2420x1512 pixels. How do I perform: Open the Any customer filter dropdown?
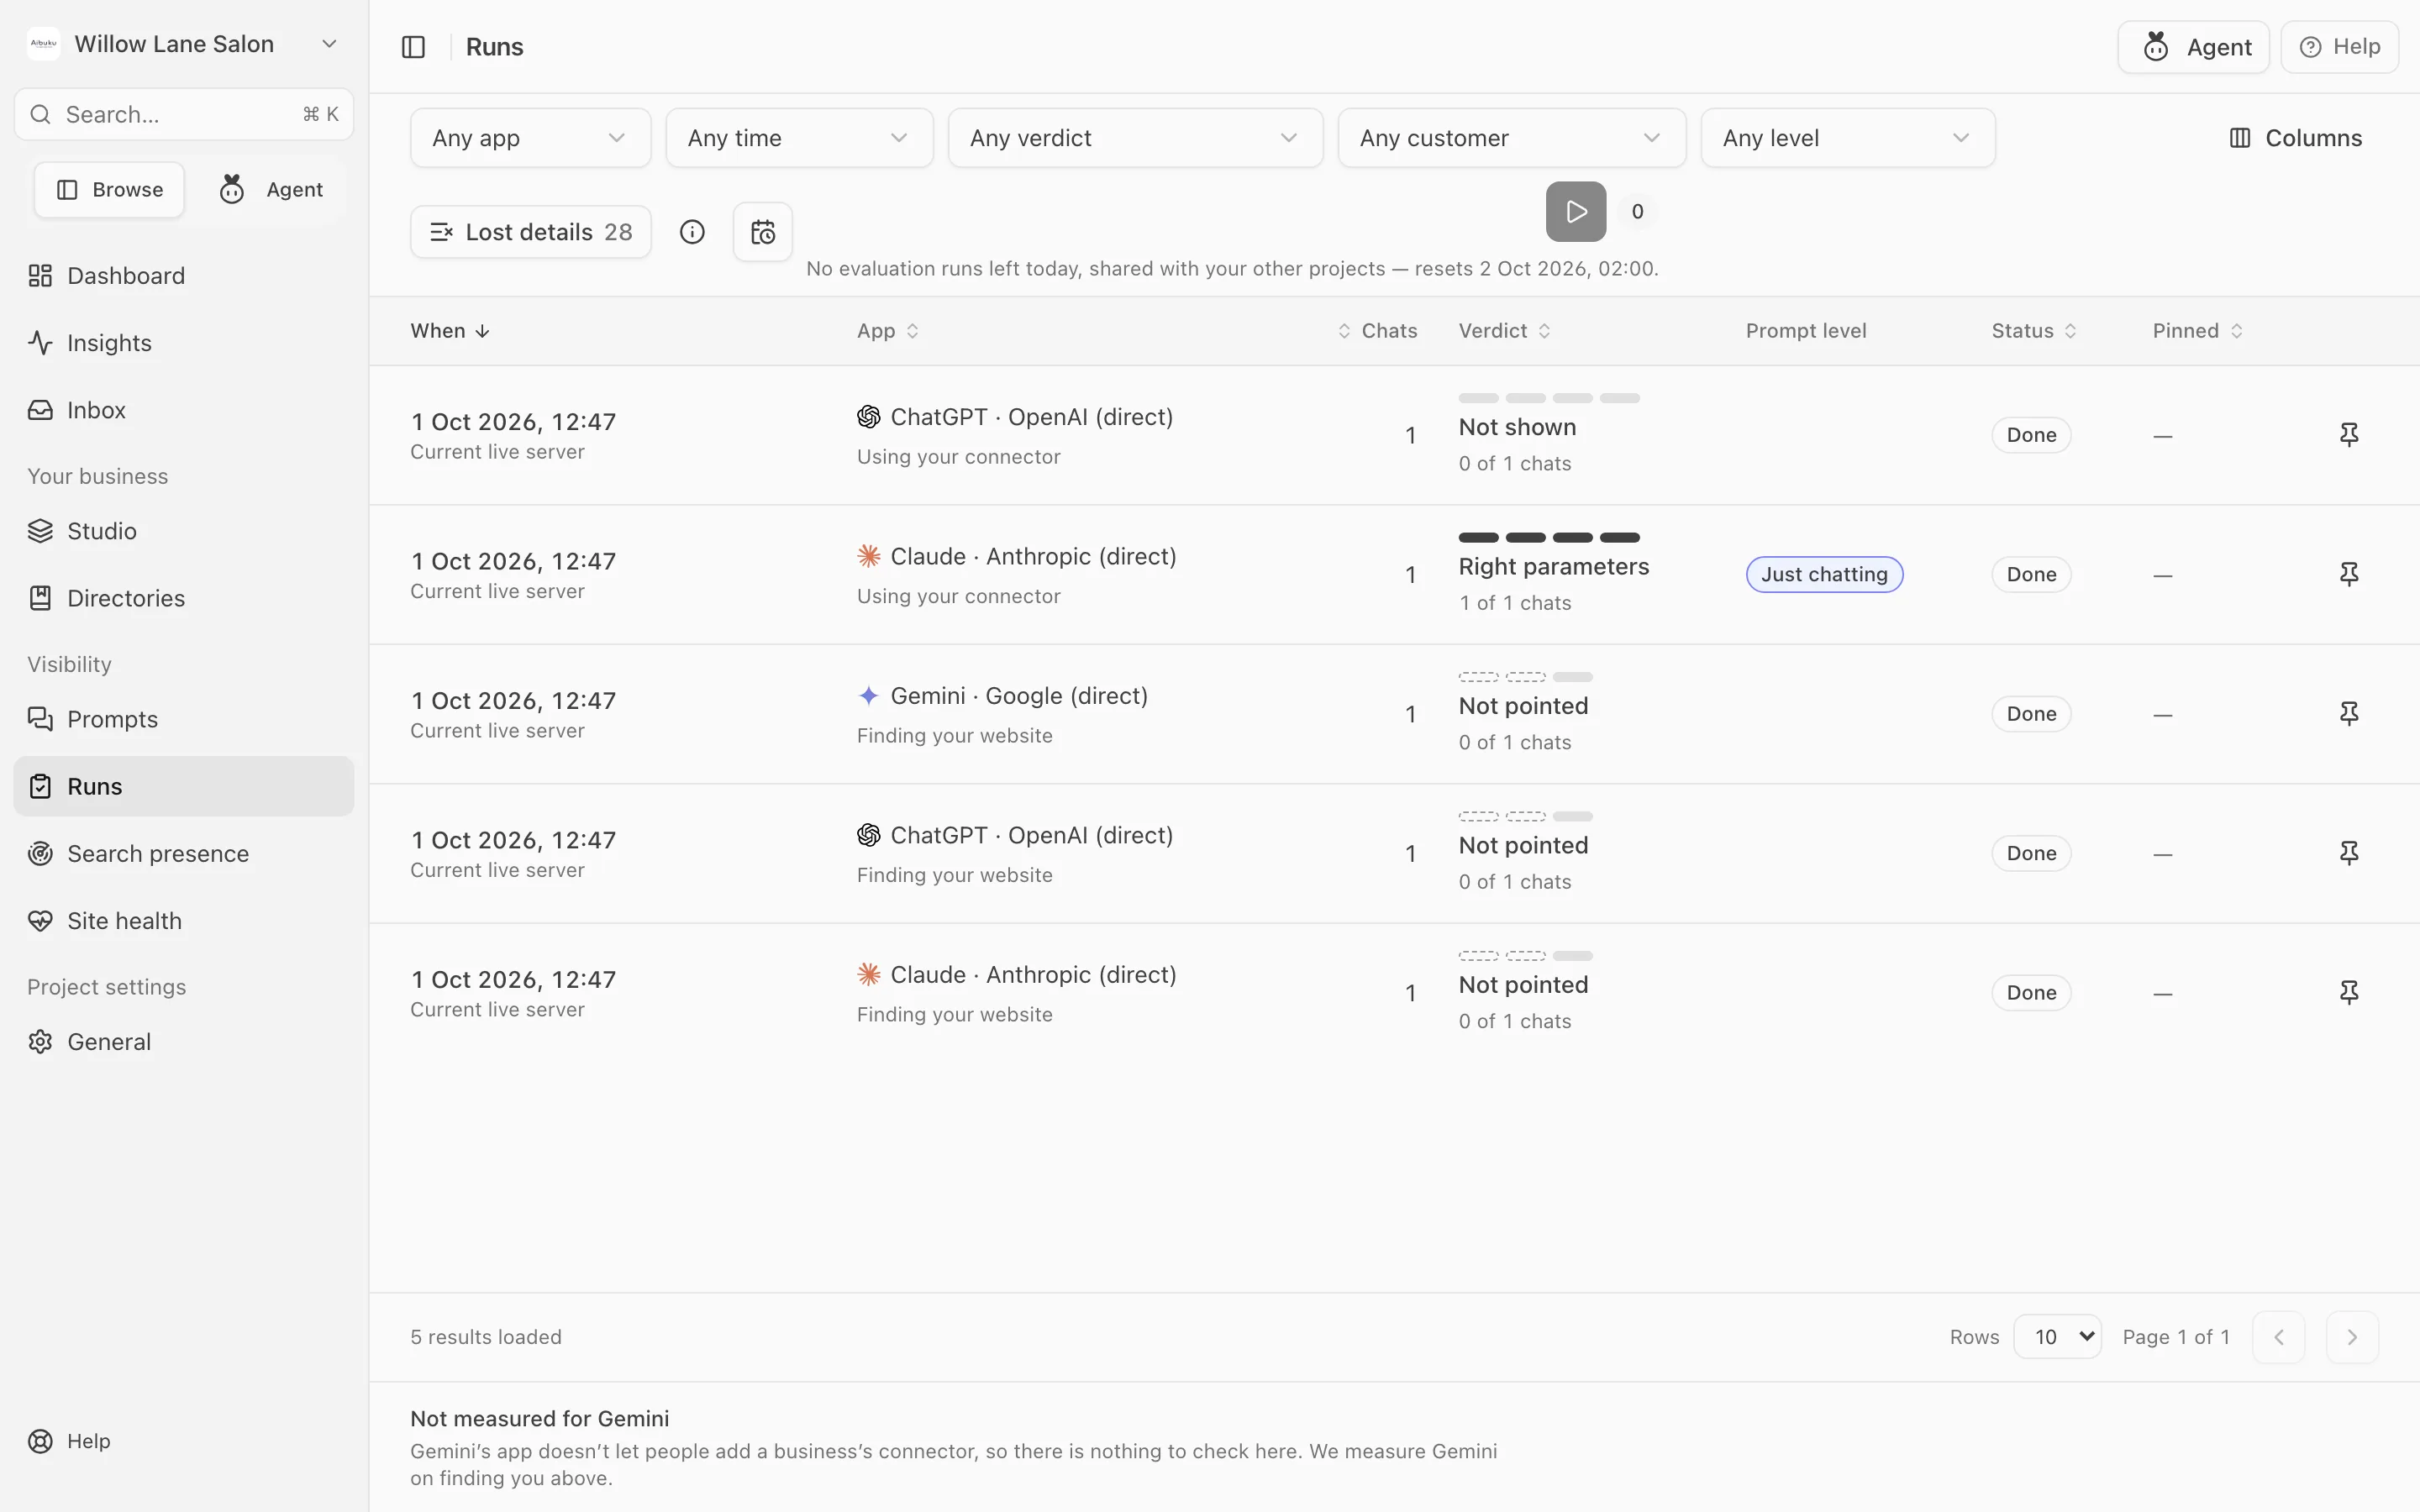pos(1511,138)
